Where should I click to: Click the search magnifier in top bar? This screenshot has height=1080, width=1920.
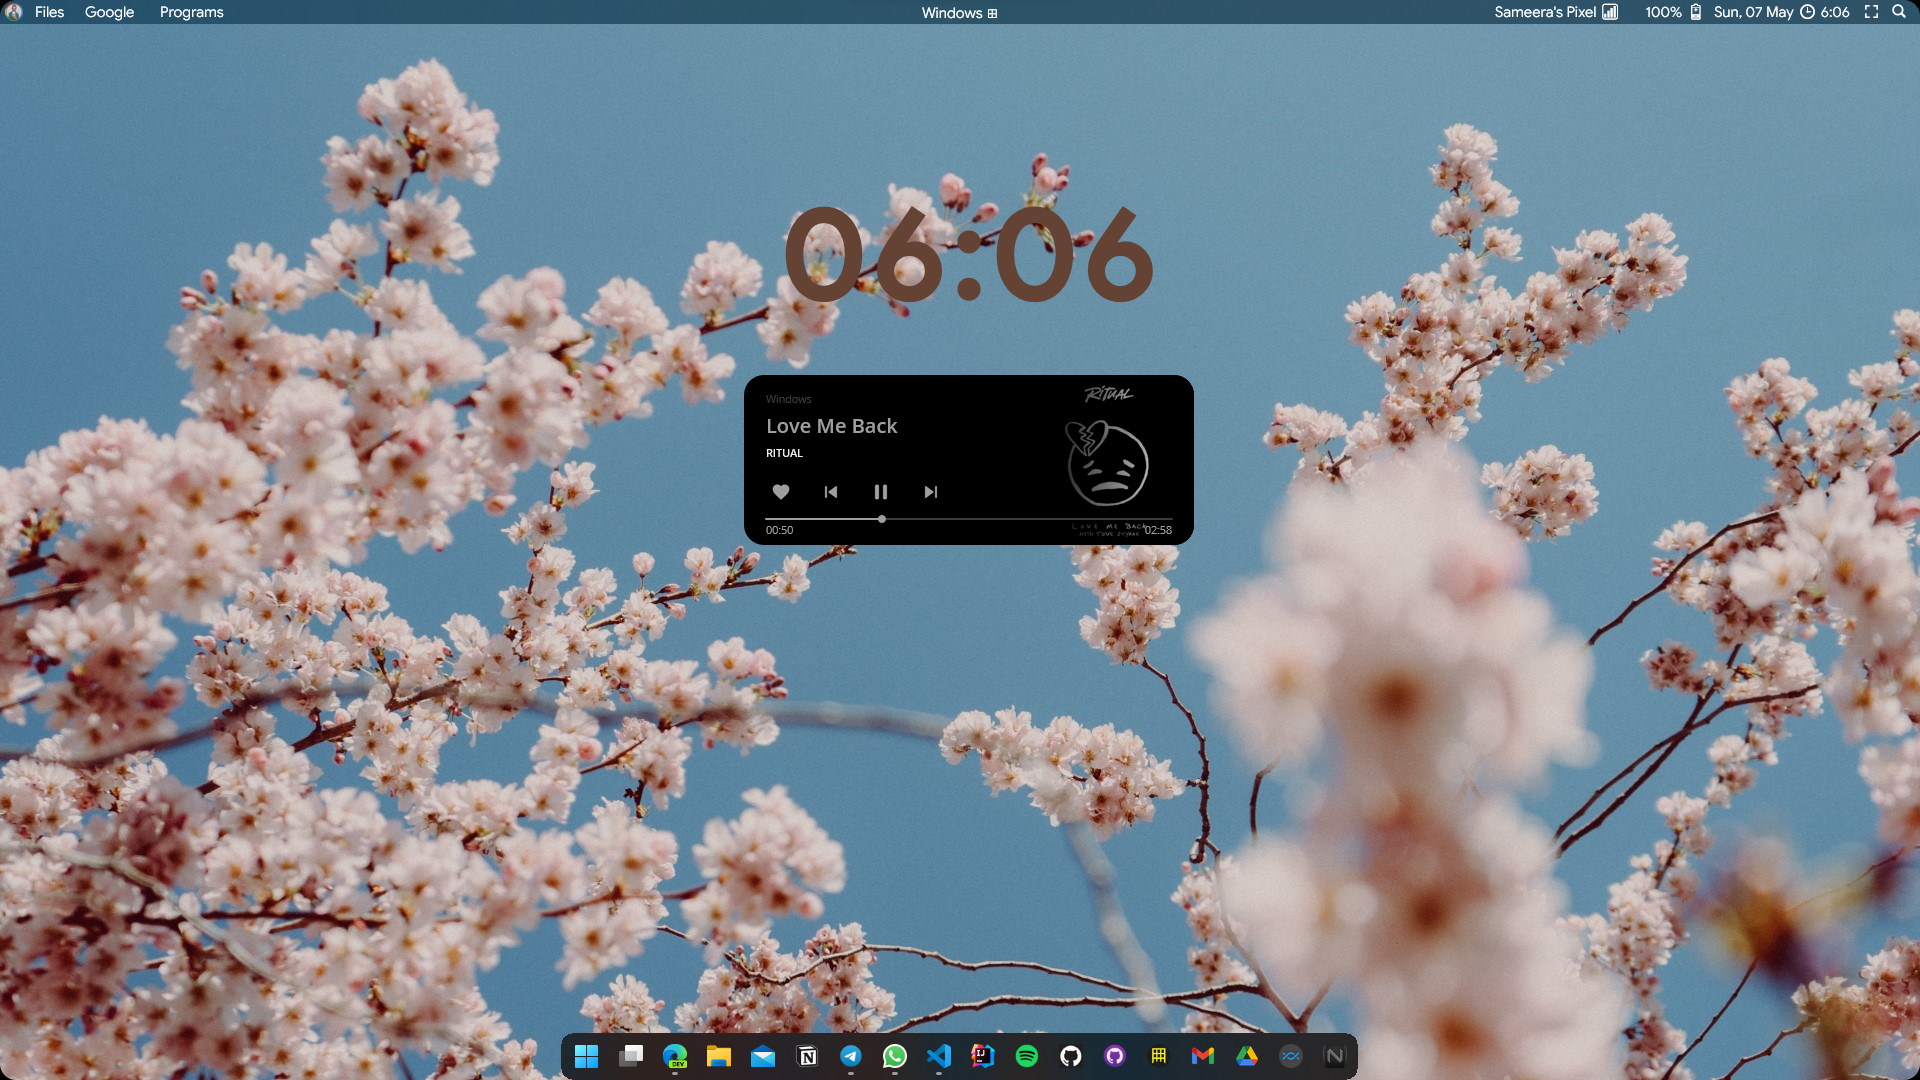point(1898,12)
